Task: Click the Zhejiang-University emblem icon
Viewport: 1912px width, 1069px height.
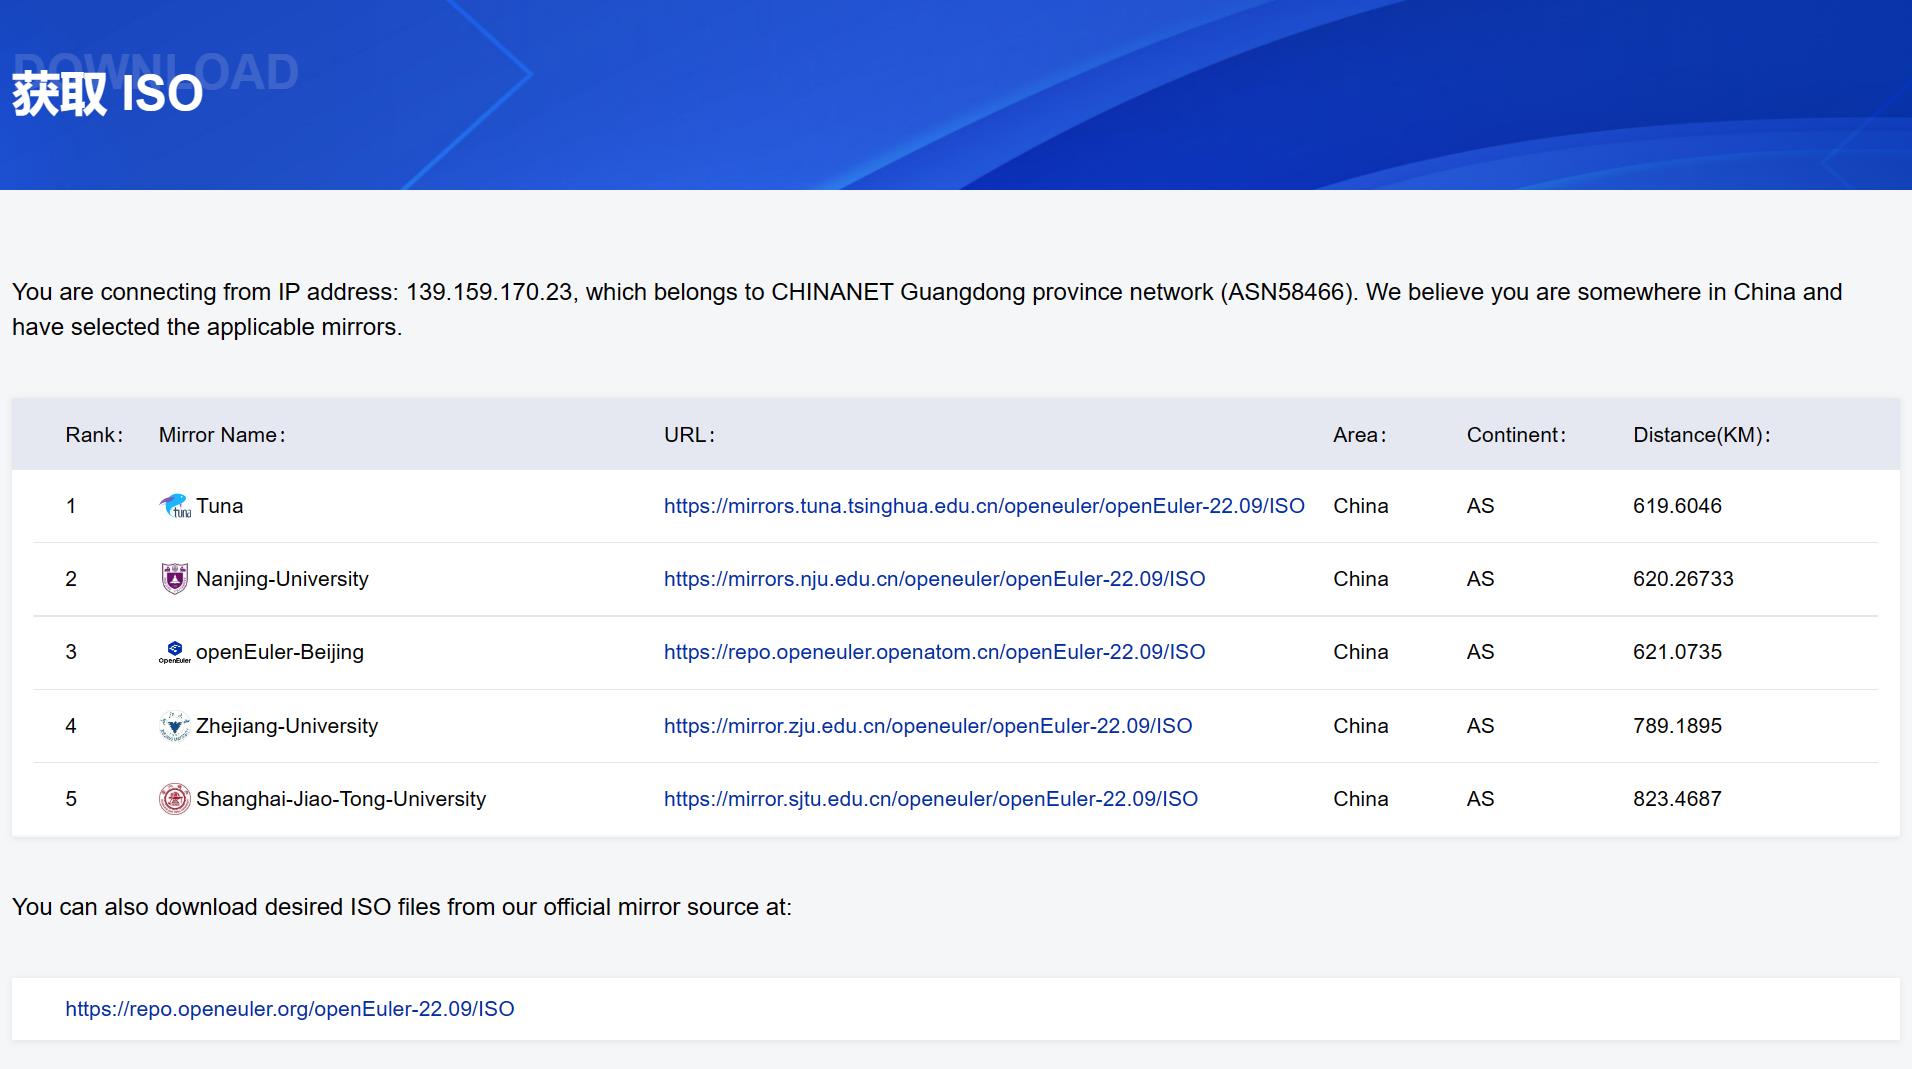Action: coord(174,726)
